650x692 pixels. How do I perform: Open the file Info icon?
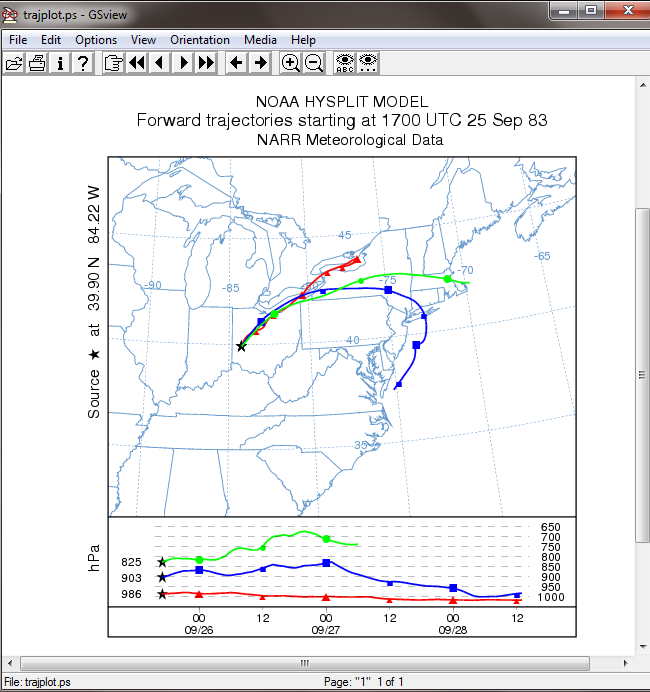pyautogui.click(x=60, y=63)
